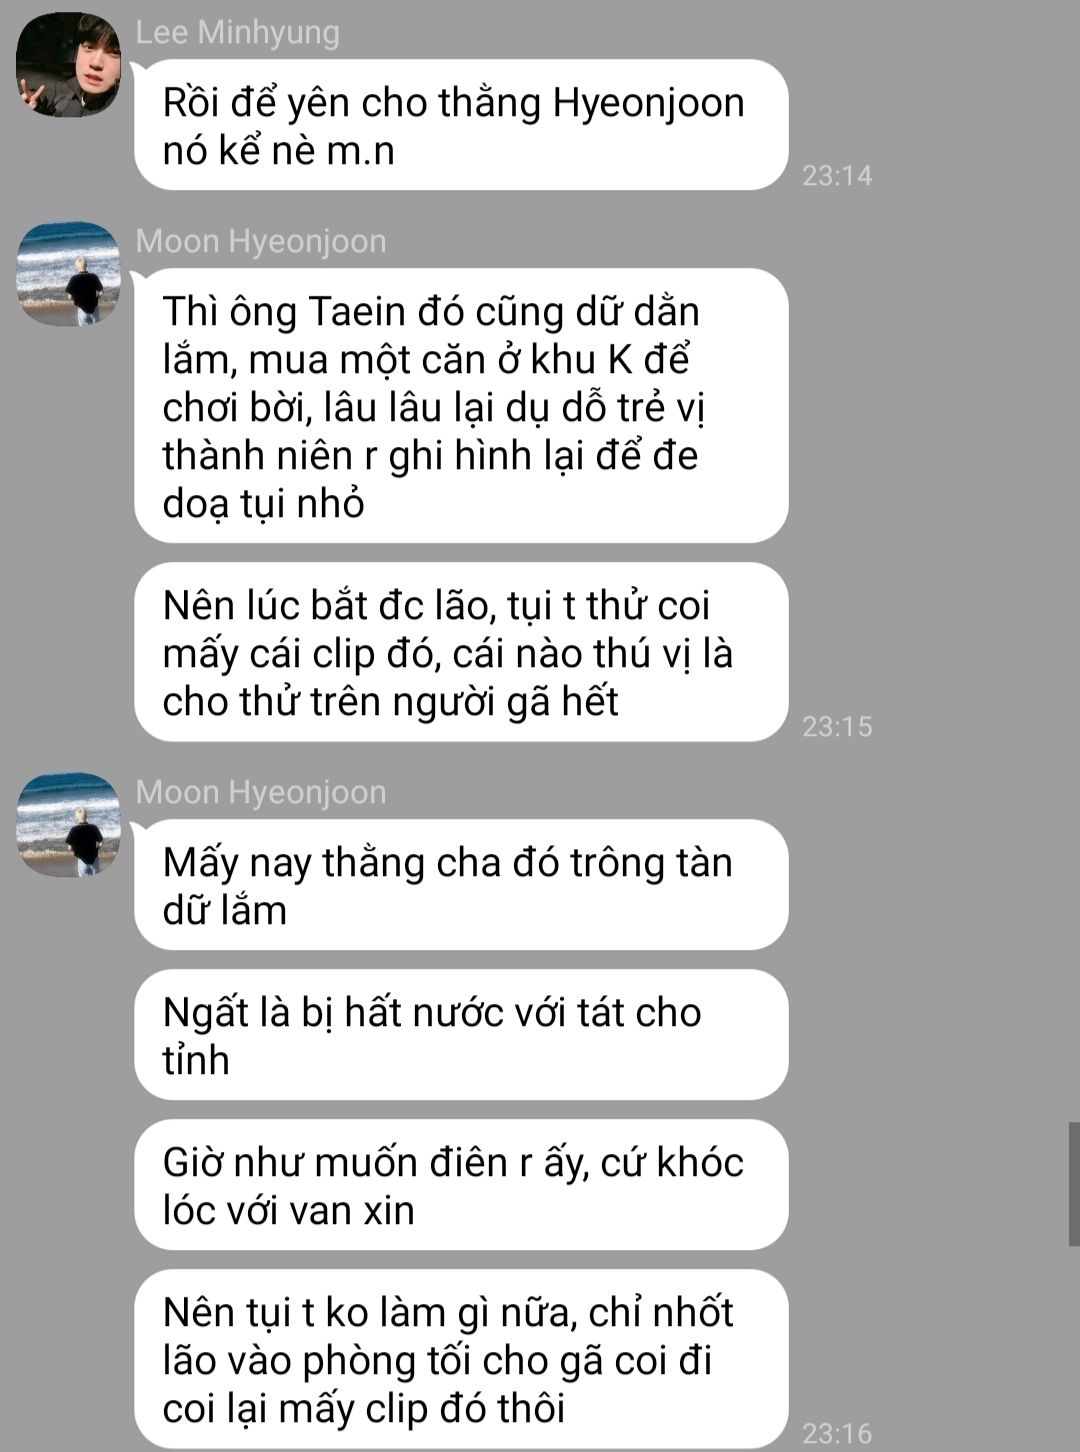The width and height of the screenshot is (1080, 1452).
Task: Click the second Moon Hyeonjoon sender name
Action: tap(261, 792)
